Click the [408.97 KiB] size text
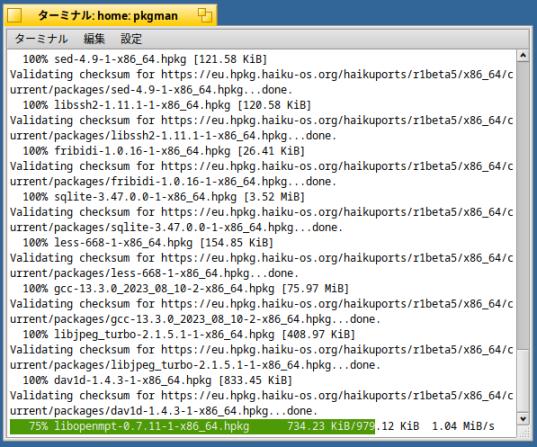537x447 pixels. tap(318, 335)
